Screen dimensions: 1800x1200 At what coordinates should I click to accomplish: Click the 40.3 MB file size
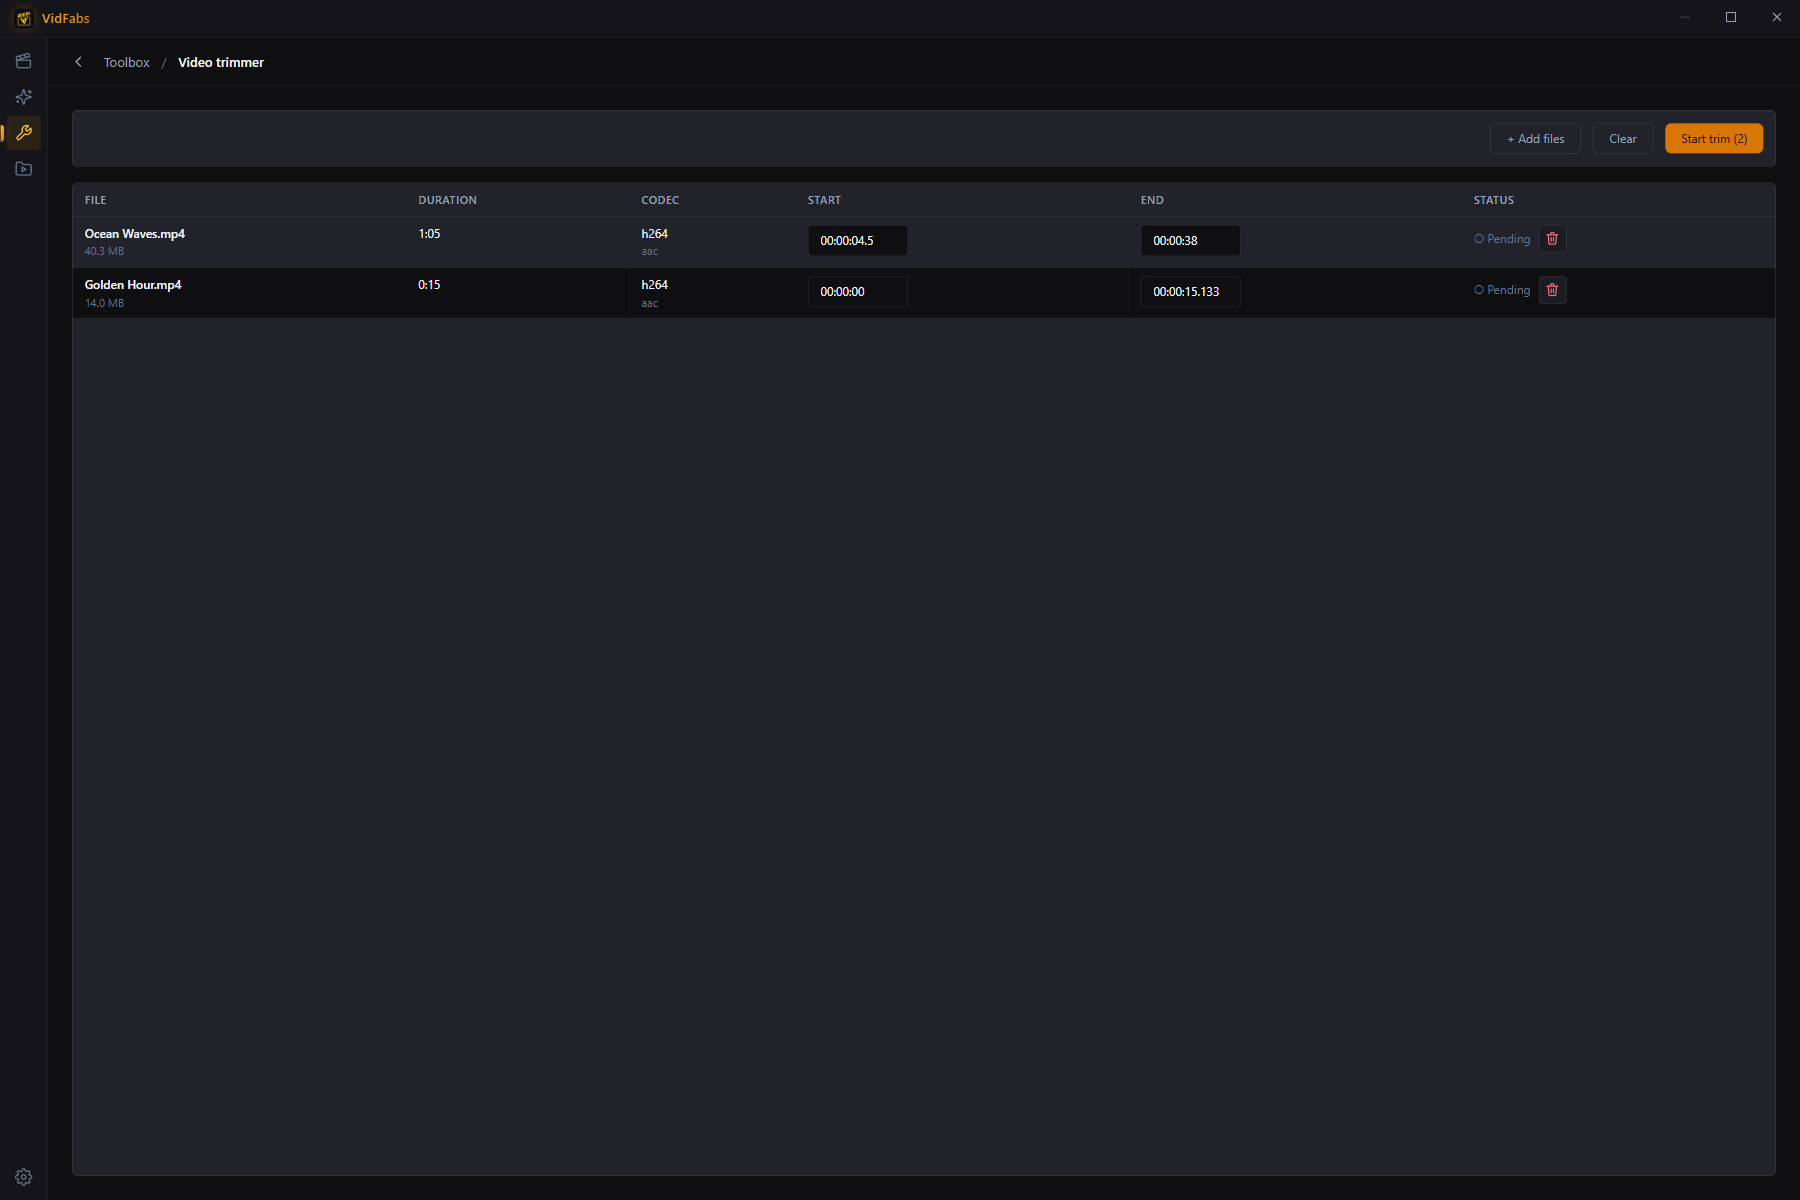pyautogui.click(x=104, y=252)
